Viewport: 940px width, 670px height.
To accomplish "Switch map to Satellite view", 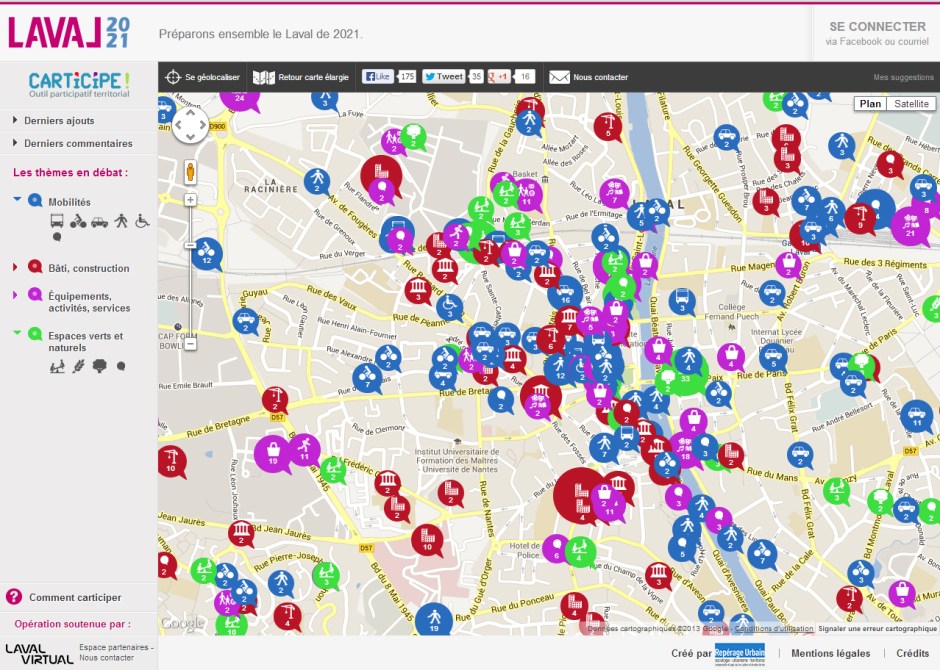I will [910, 104].
